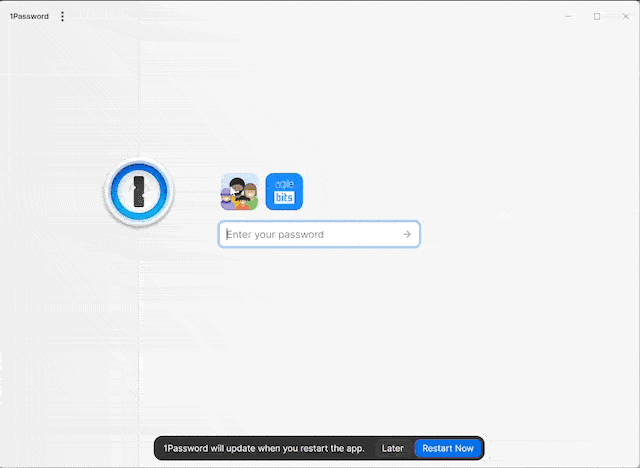
Task: Close the 1Password window
Action: tap(625, 16)
